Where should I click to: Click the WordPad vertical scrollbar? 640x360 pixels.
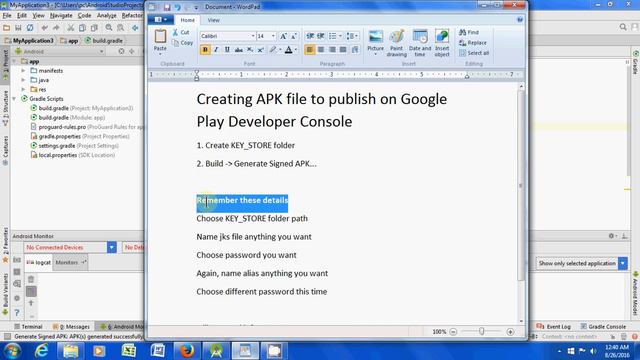tap(521, 186)
